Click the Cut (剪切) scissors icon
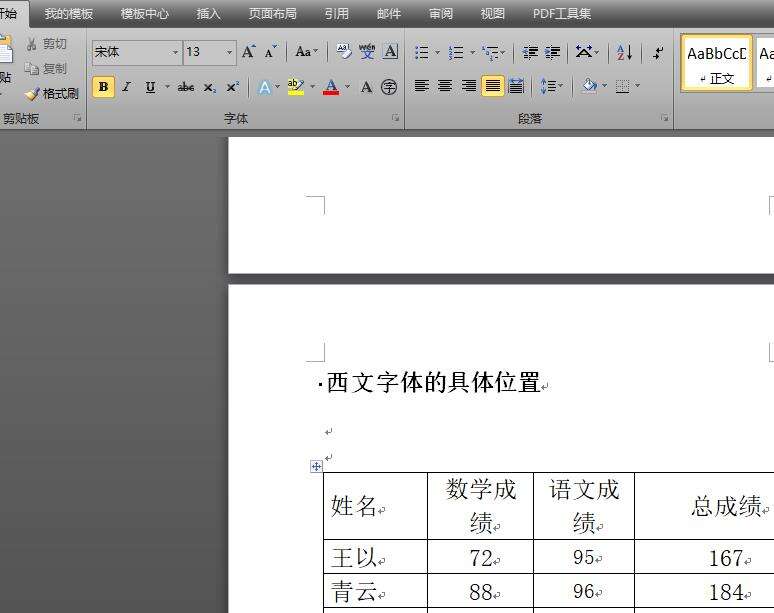 click(32, 44)
